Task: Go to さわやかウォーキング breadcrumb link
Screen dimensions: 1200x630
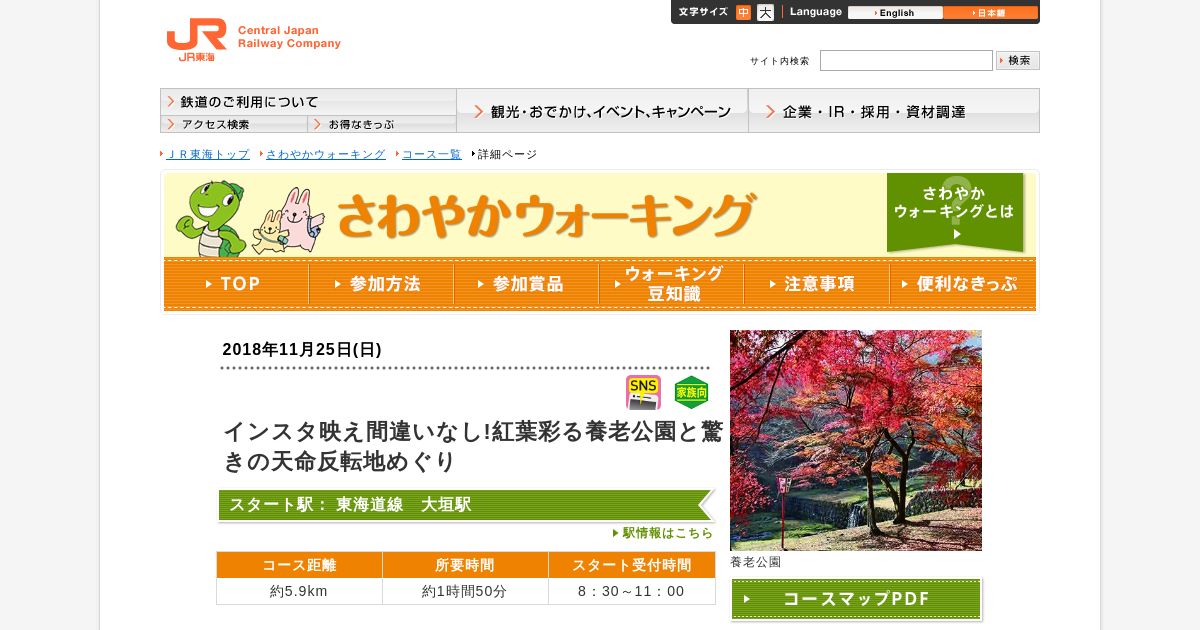Action: (x=325, y=154)
